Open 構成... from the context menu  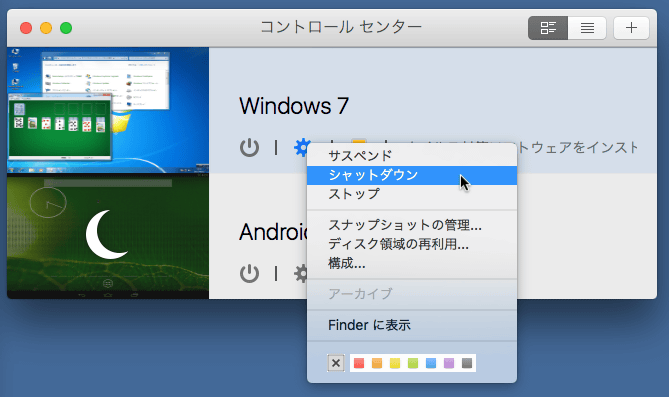pos(412,263)
